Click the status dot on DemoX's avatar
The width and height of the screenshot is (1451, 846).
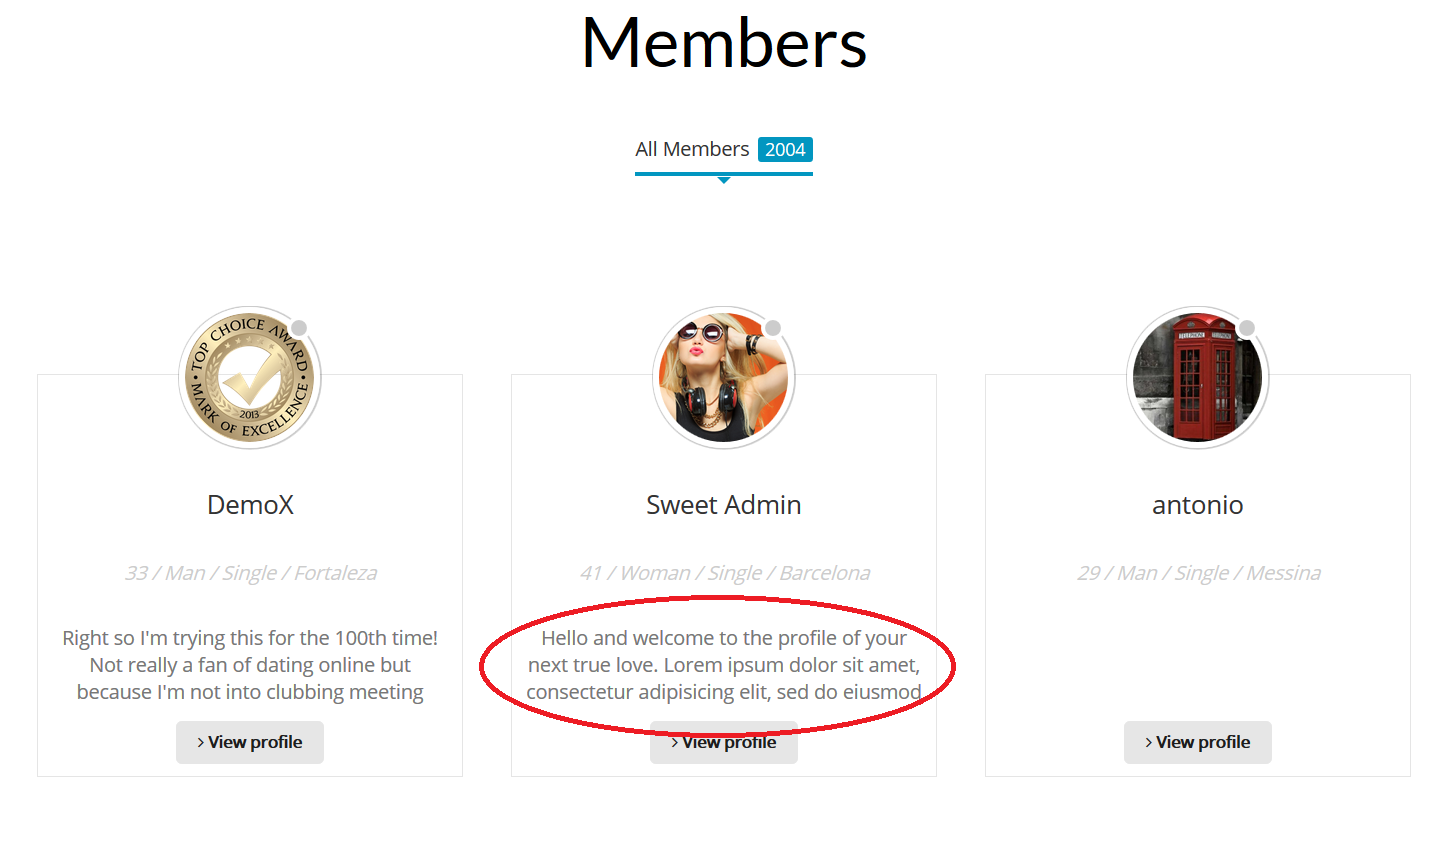click(x=299, y=328)
